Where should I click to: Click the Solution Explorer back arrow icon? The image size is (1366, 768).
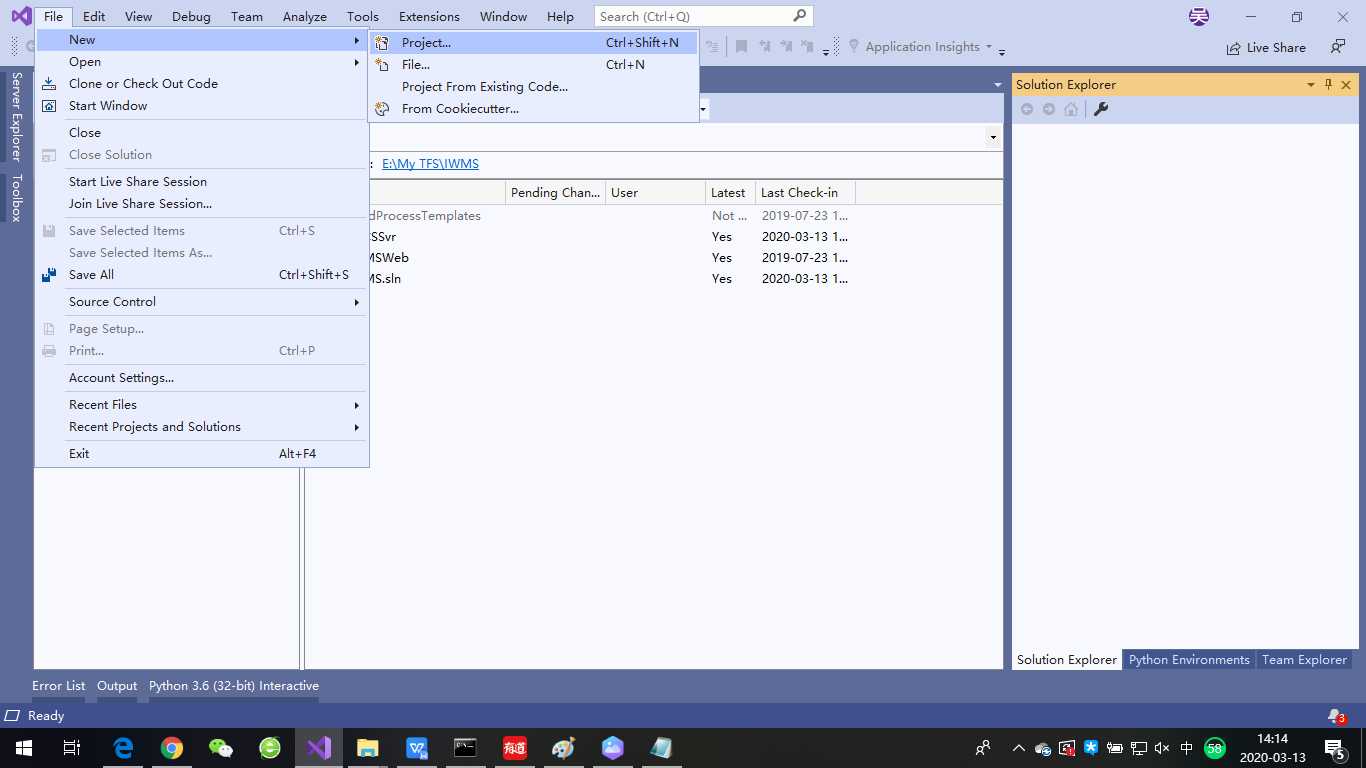point(1027,109)
